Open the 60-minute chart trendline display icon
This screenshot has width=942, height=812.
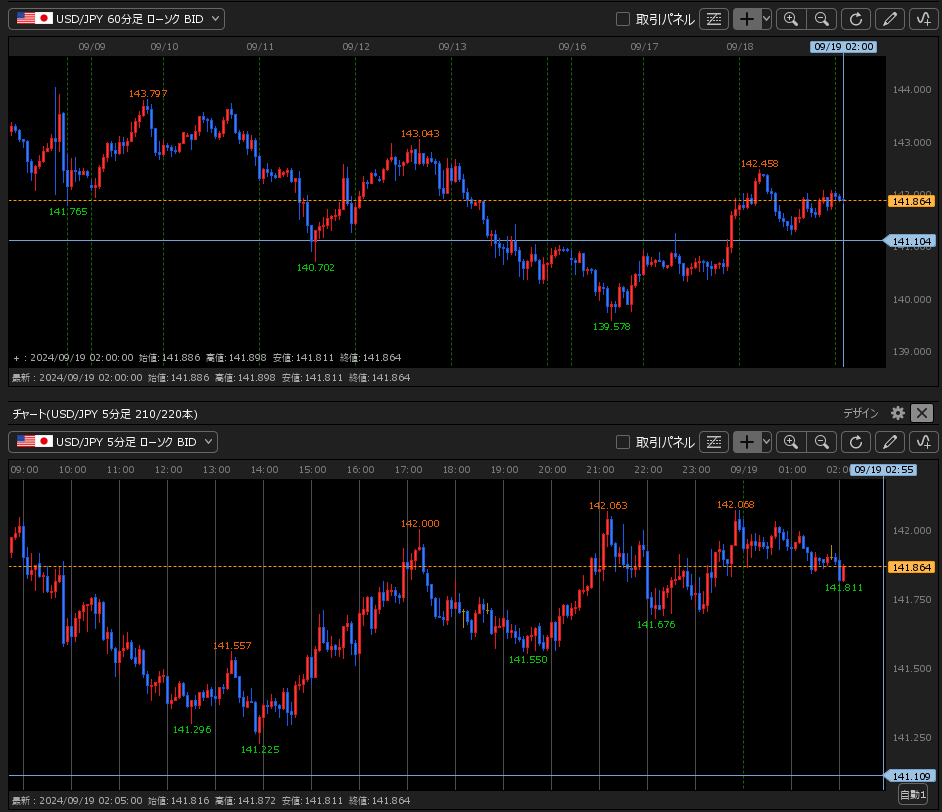tap(714, 19)
